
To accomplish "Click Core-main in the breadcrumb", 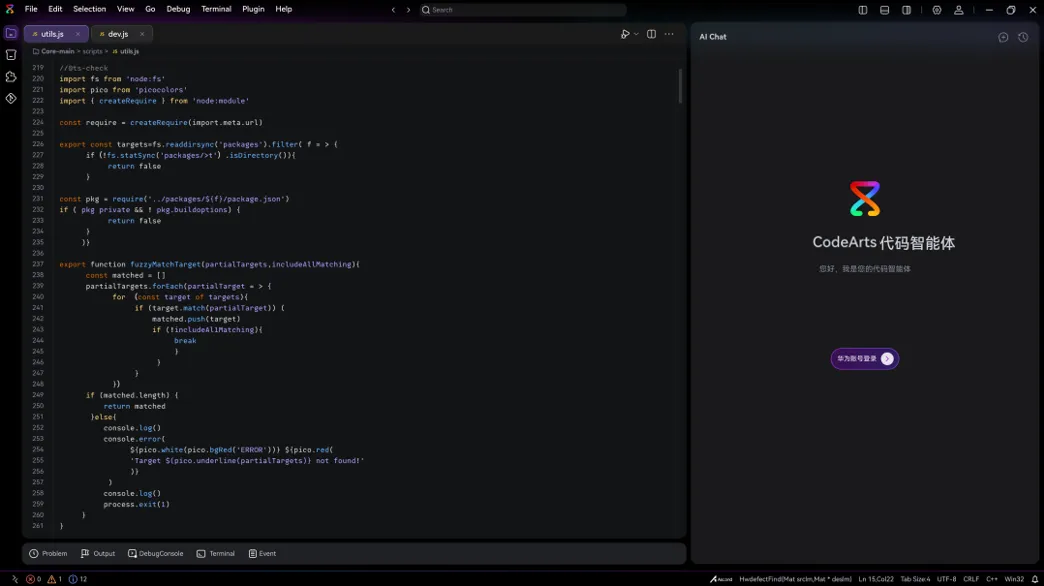I will [x=57, y=51].
